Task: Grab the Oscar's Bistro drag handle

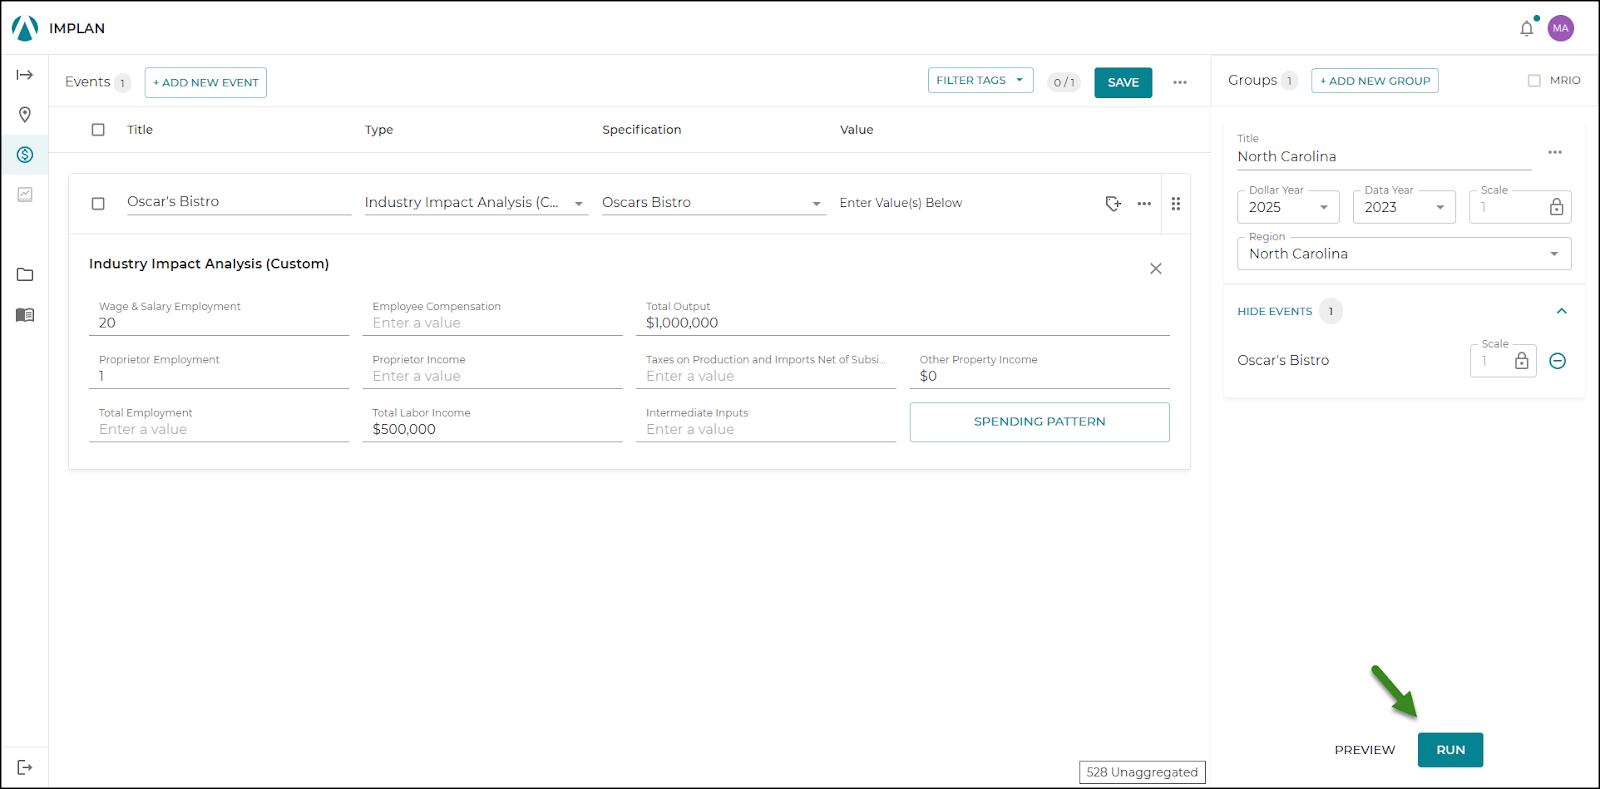Action: pyautogui.click(x=1176, y=203)
